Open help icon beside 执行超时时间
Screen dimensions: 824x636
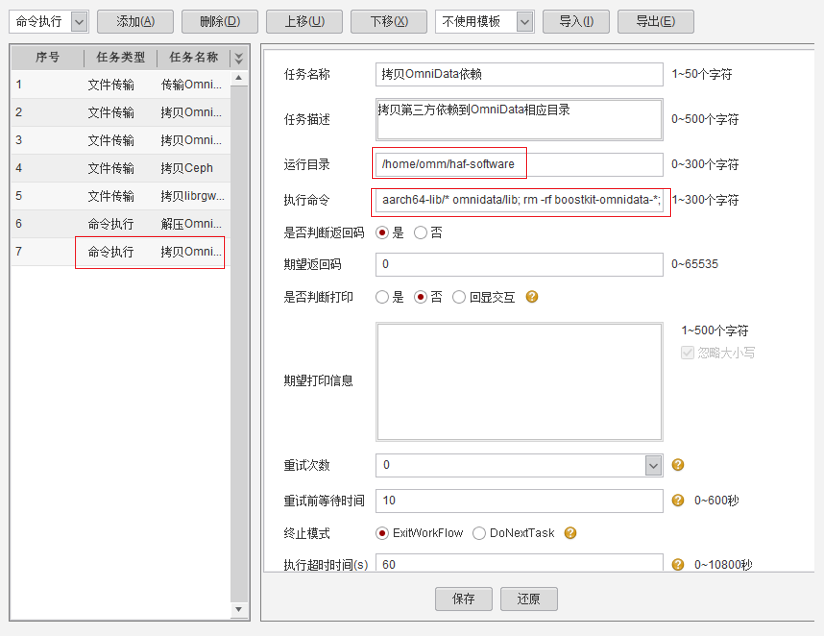678,565
